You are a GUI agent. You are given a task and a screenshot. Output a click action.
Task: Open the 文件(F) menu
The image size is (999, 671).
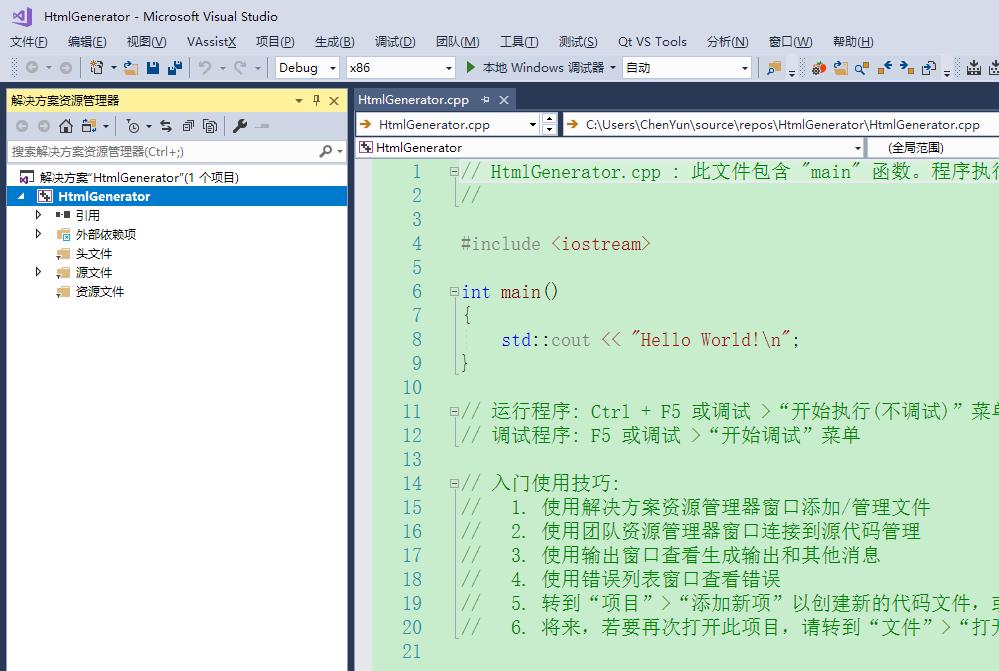point(29,41)
